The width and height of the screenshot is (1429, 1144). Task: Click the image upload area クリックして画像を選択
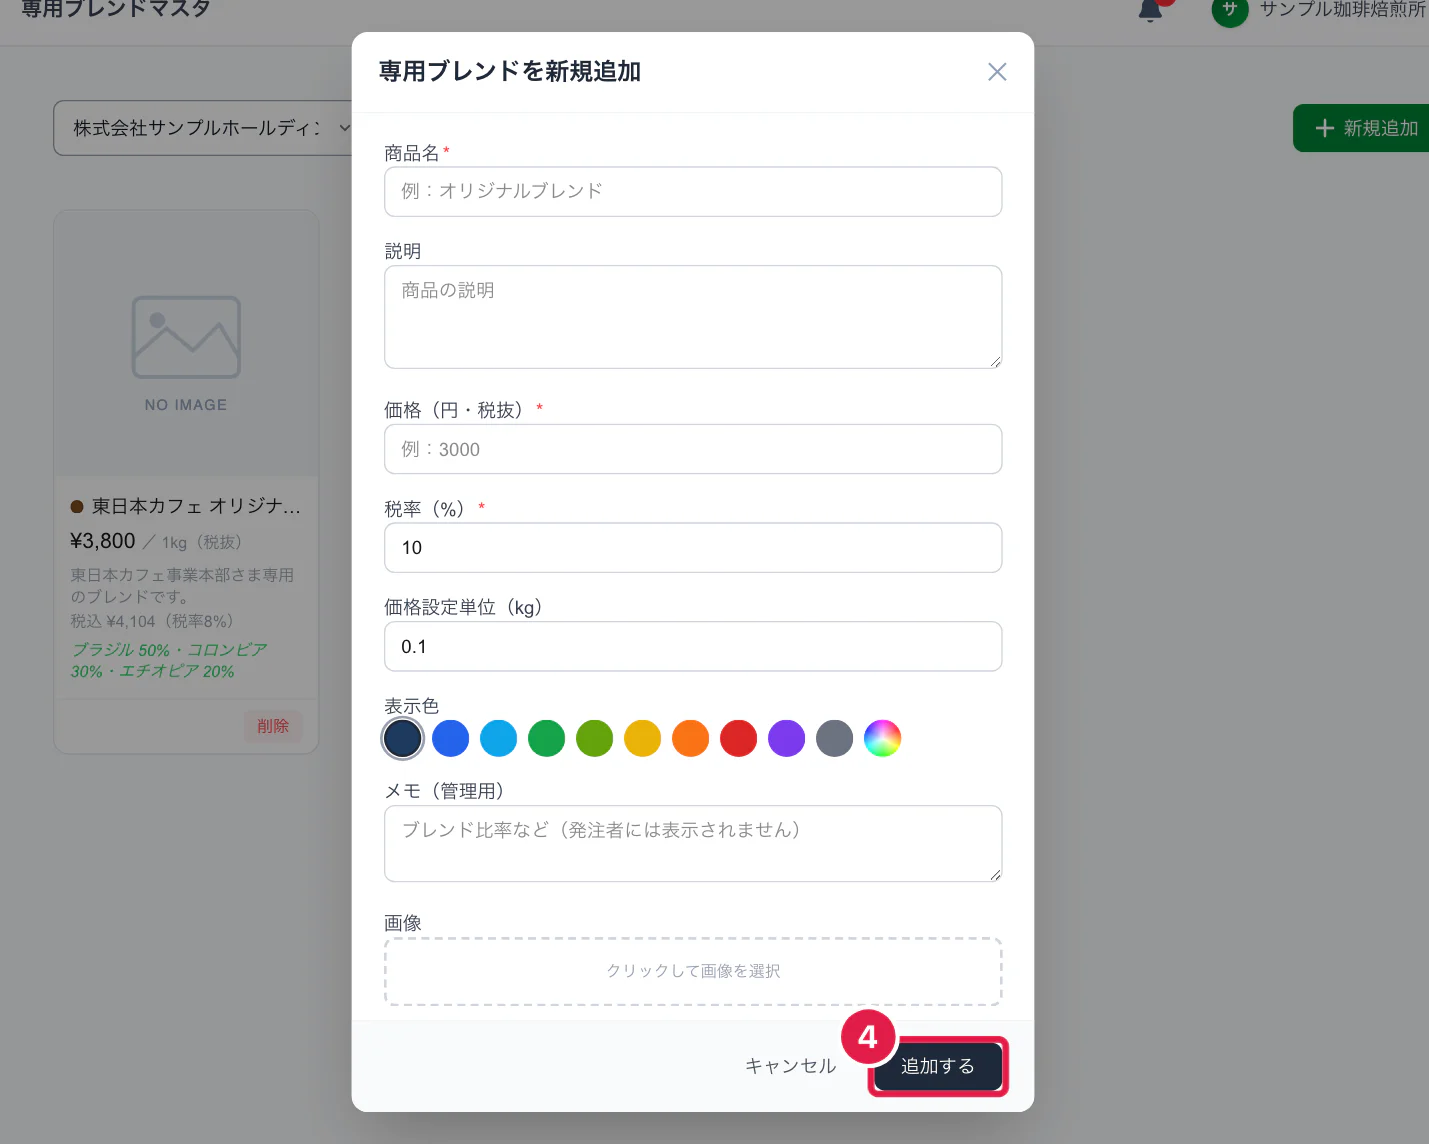click(x=693, y=971)
